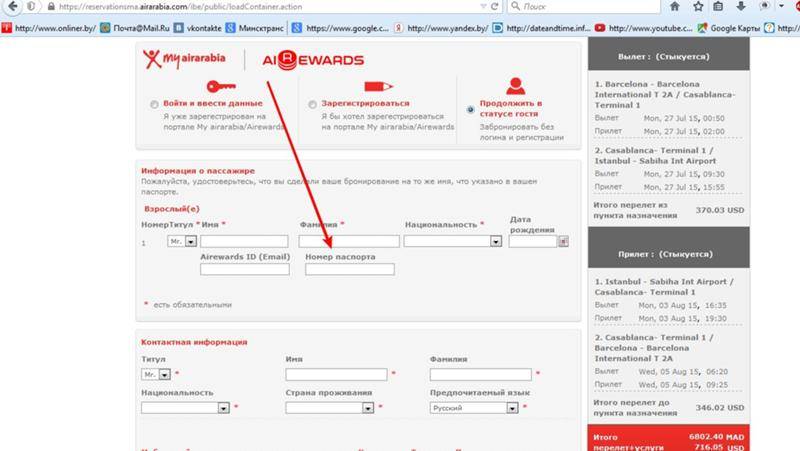This screenshot has width=800, height=451.
Task: Open the Google Карты bookmark
Action: (x=729, y=28)
